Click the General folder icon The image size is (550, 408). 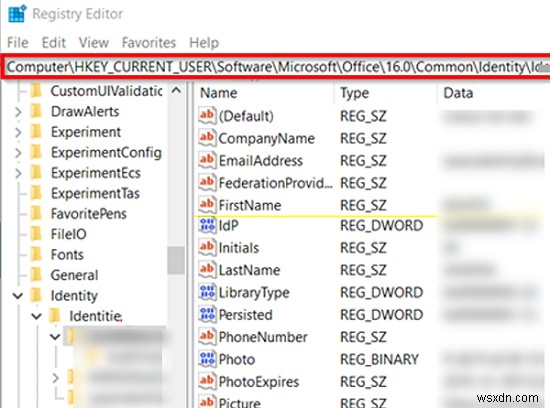[x=36, y=275]
